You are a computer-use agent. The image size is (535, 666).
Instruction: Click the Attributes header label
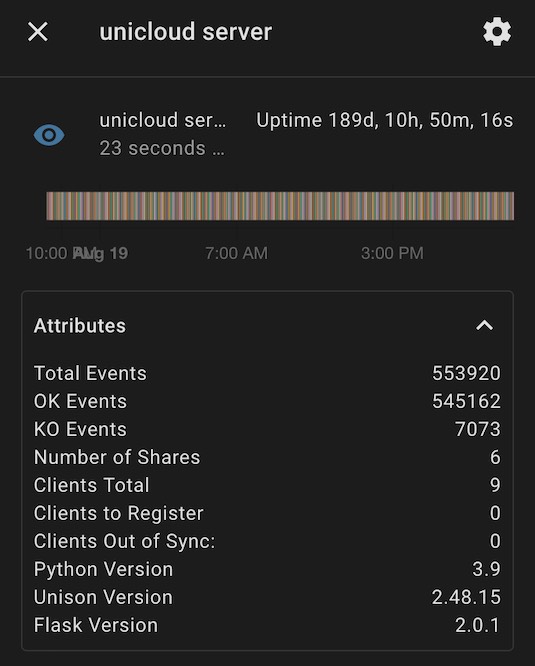tap(80, 326)
